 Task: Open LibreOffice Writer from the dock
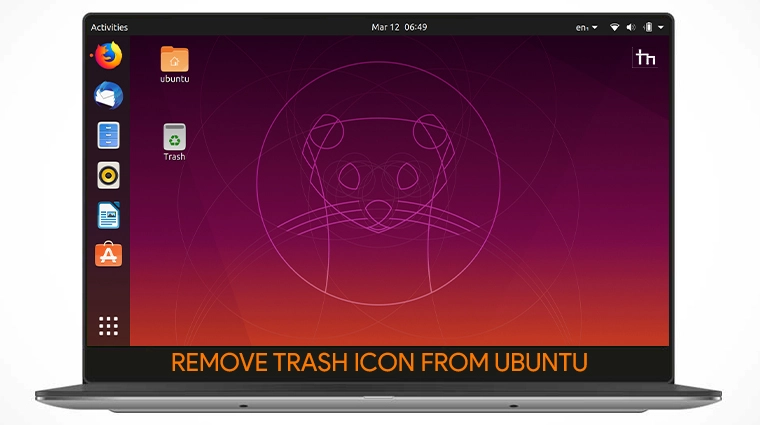click(x=108, y=215)
